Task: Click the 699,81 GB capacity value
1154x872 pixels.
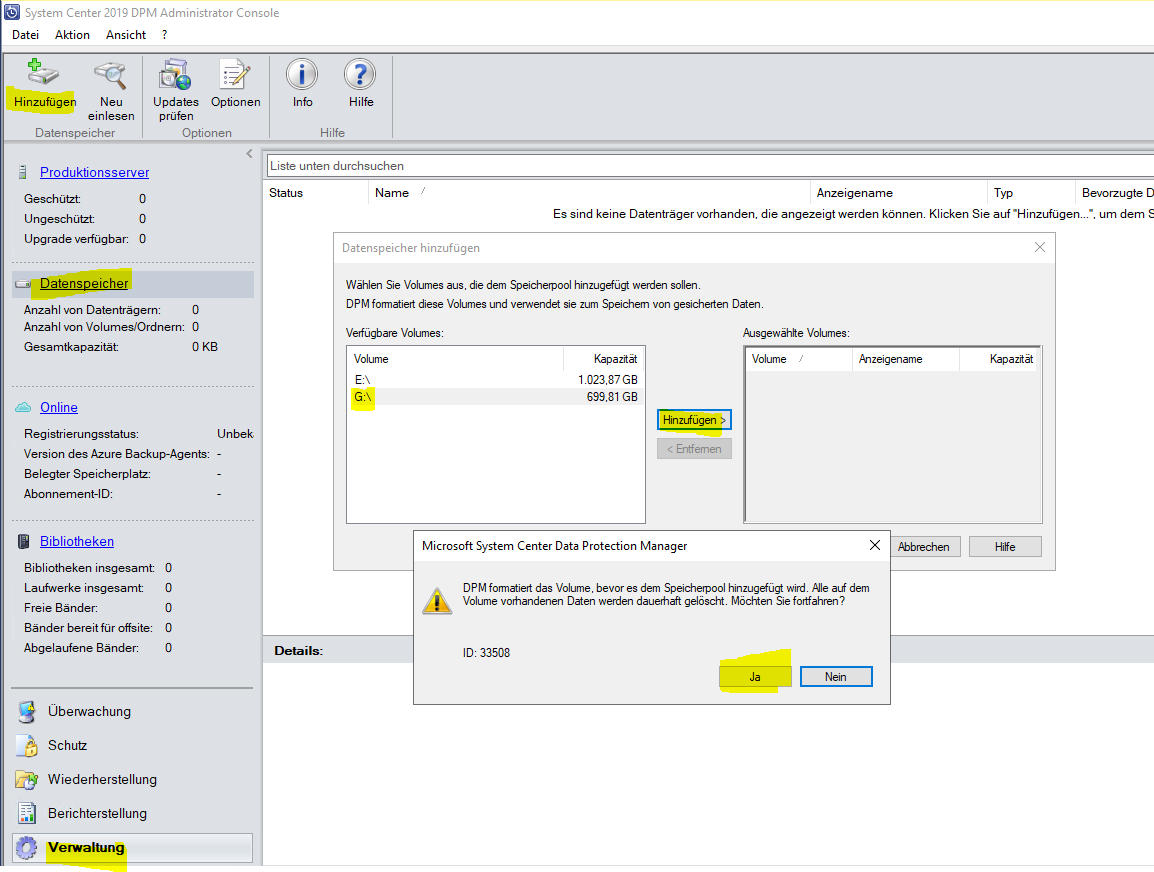Action: click(x=612, y=397)
